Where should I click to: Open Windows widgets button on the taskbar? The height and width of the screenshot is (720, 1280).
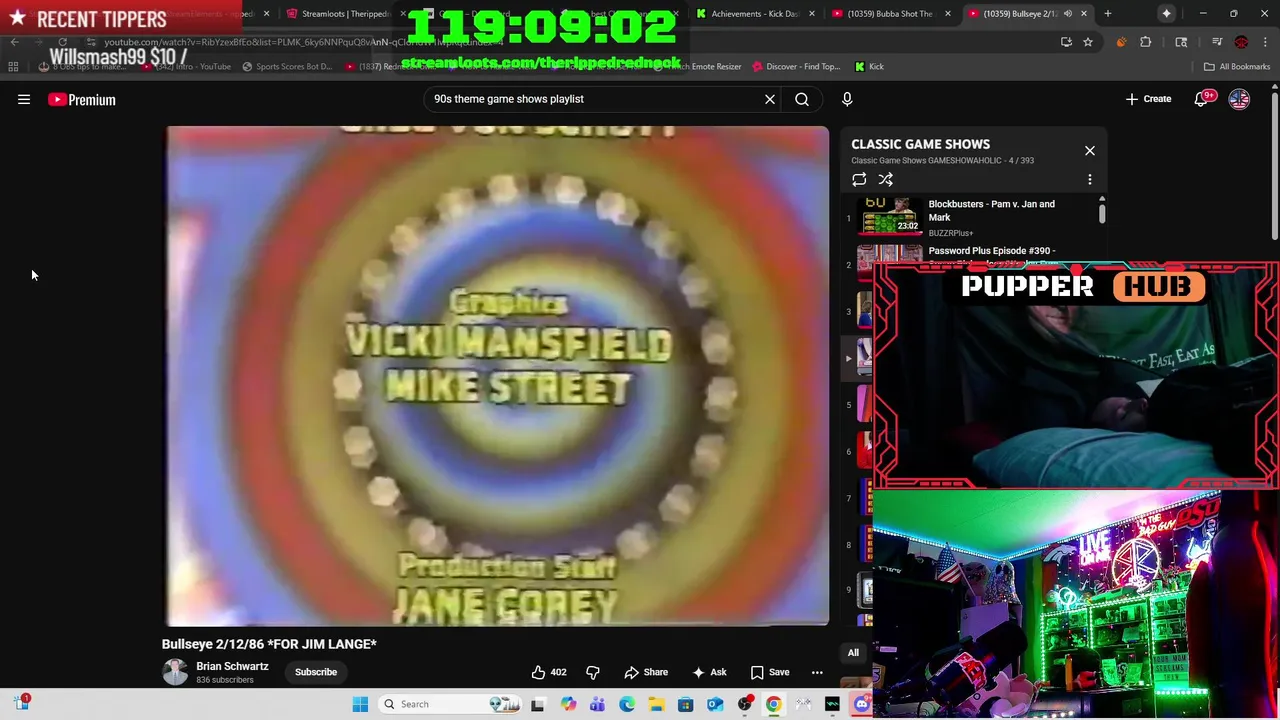[22, 703]
